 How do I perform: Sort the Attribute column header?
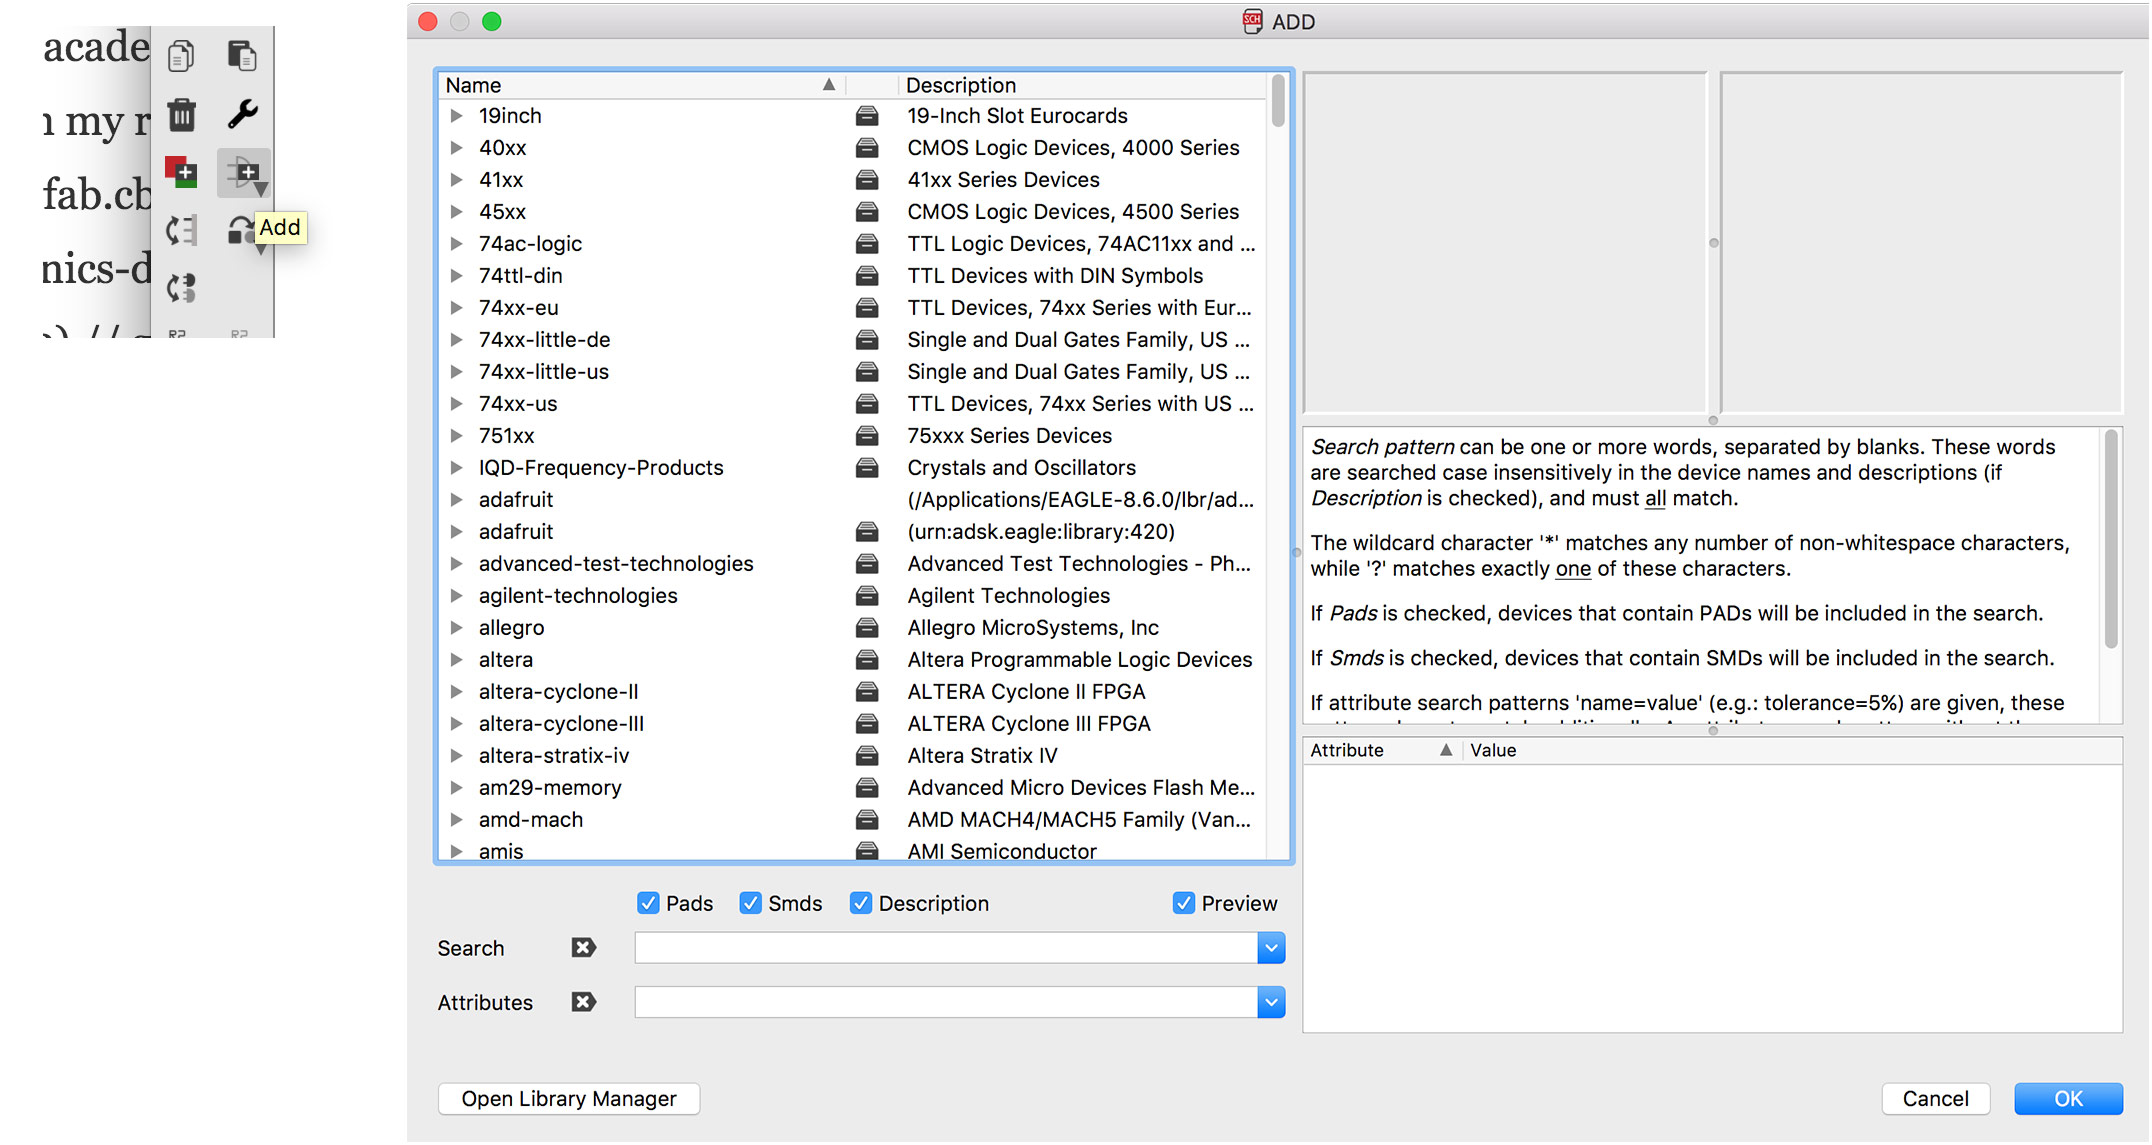point(1347,750)
